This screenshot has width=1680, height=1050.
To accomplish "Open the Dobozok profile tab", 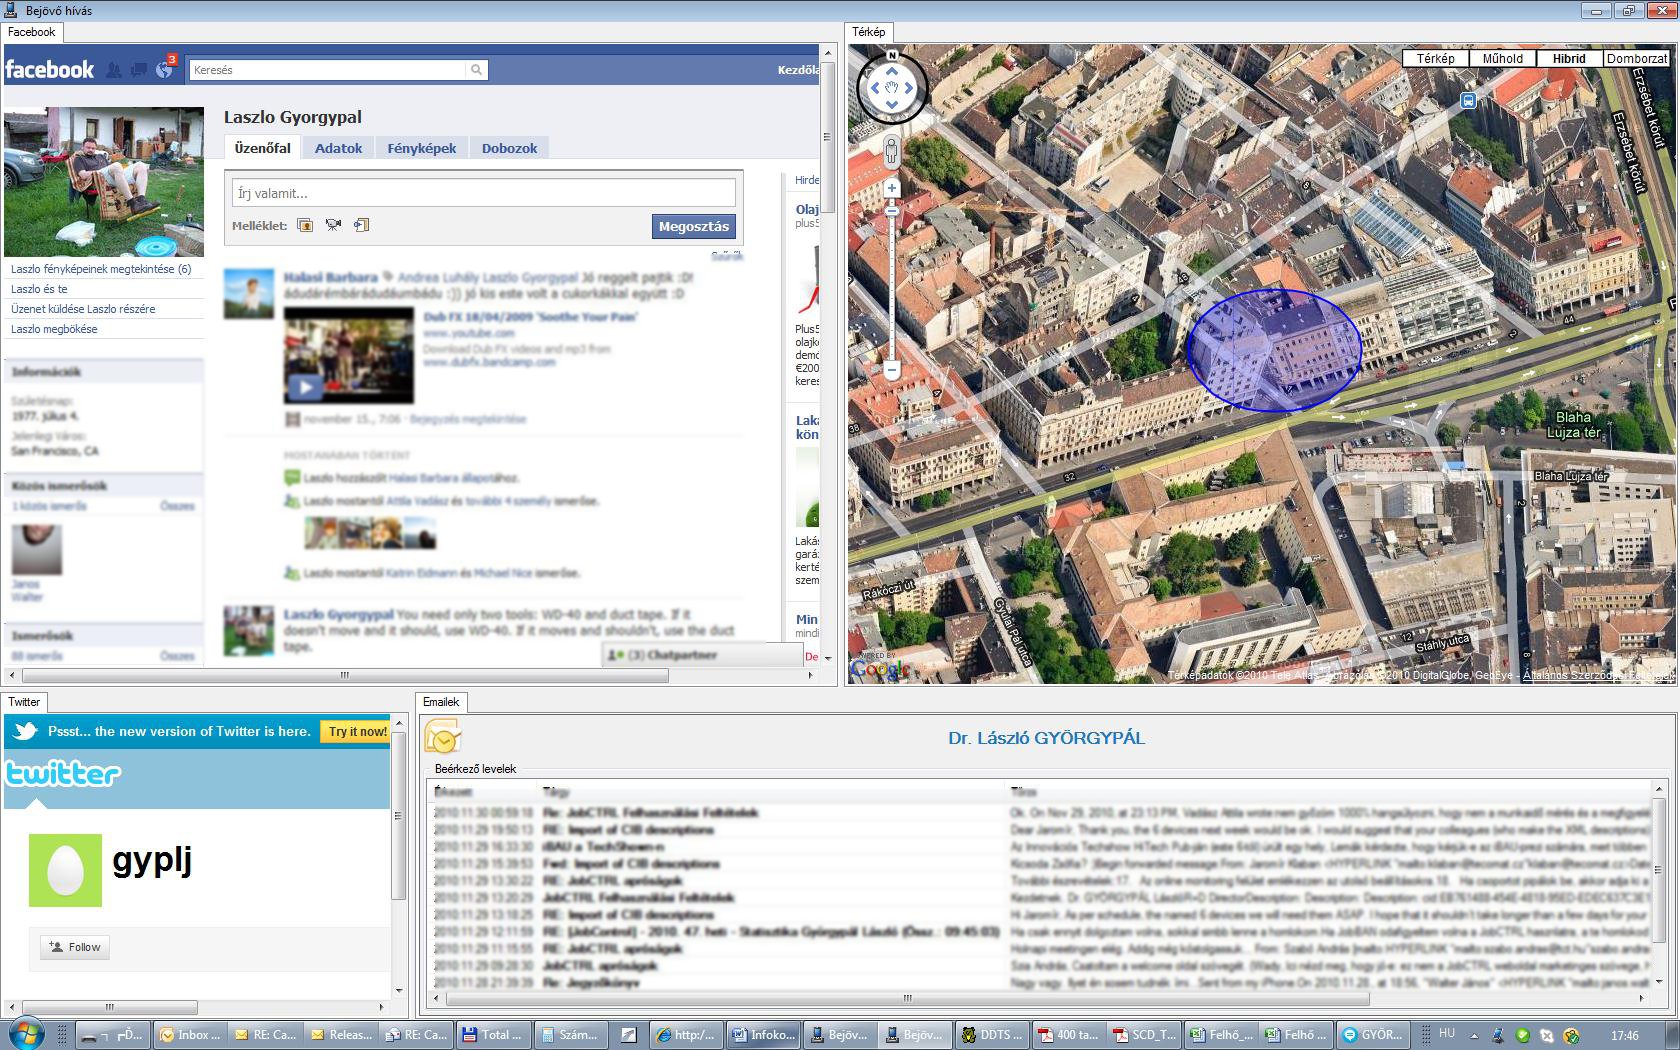I will [509, 148].
